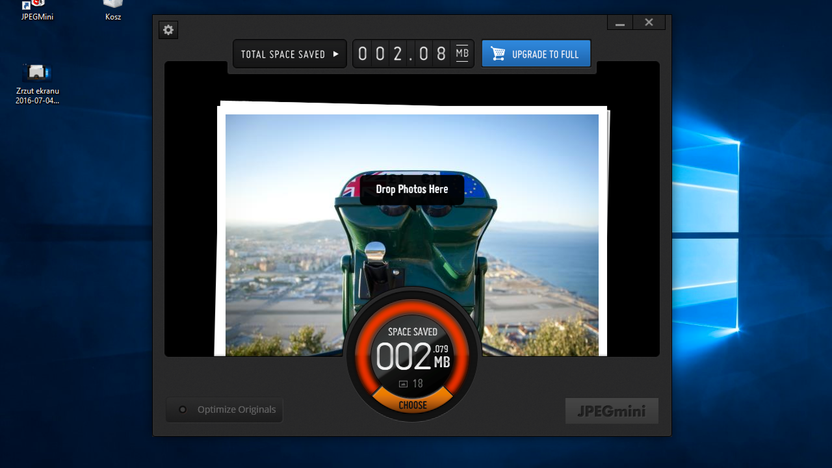
Task: Select the JPEGMini desktop shortcut icon
Action: pyautogui.click(x=37, y=11)
